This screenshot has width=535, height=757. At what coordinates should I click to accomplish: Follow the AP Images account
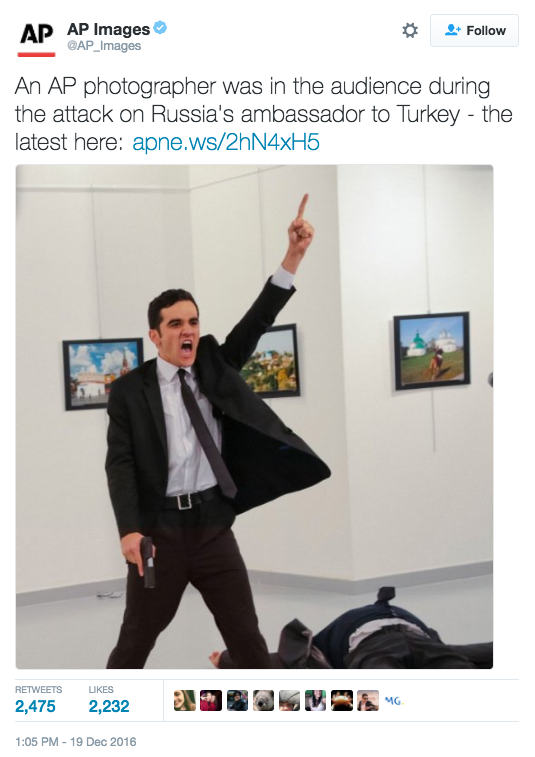(474, 30)
